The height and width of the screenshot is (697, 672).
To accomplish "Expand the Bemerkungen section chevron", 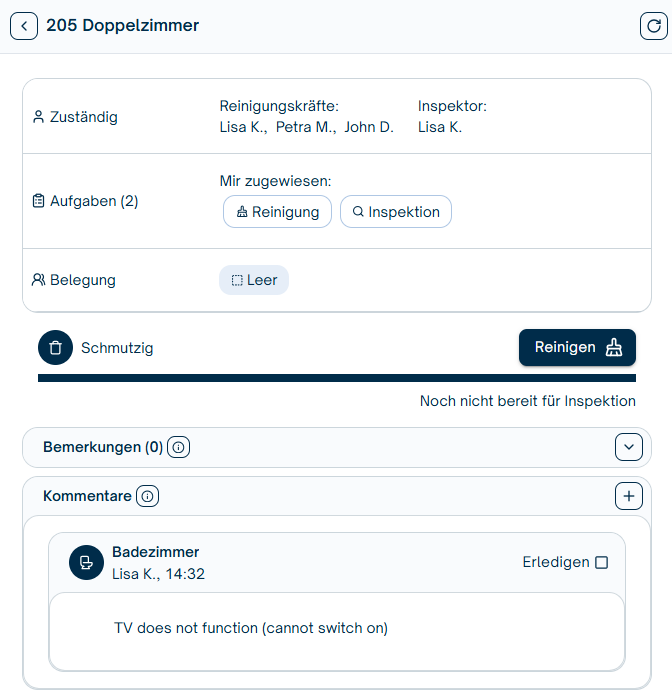I will click(628, 448).
